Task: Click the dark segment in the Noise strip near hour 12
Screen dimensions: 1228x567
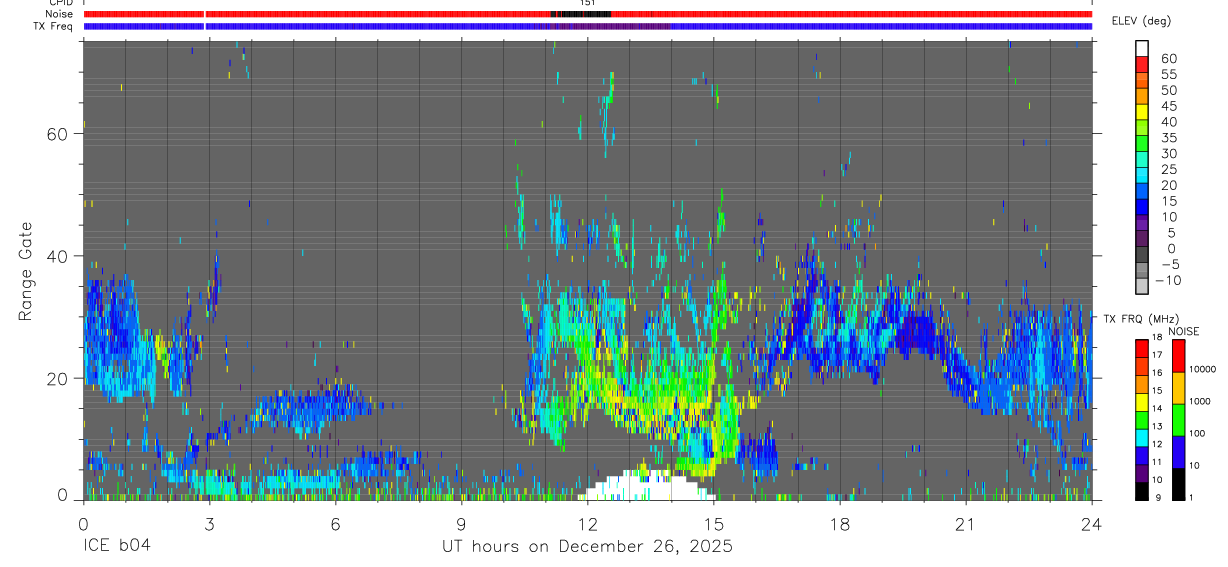Action: coord(581,15)
